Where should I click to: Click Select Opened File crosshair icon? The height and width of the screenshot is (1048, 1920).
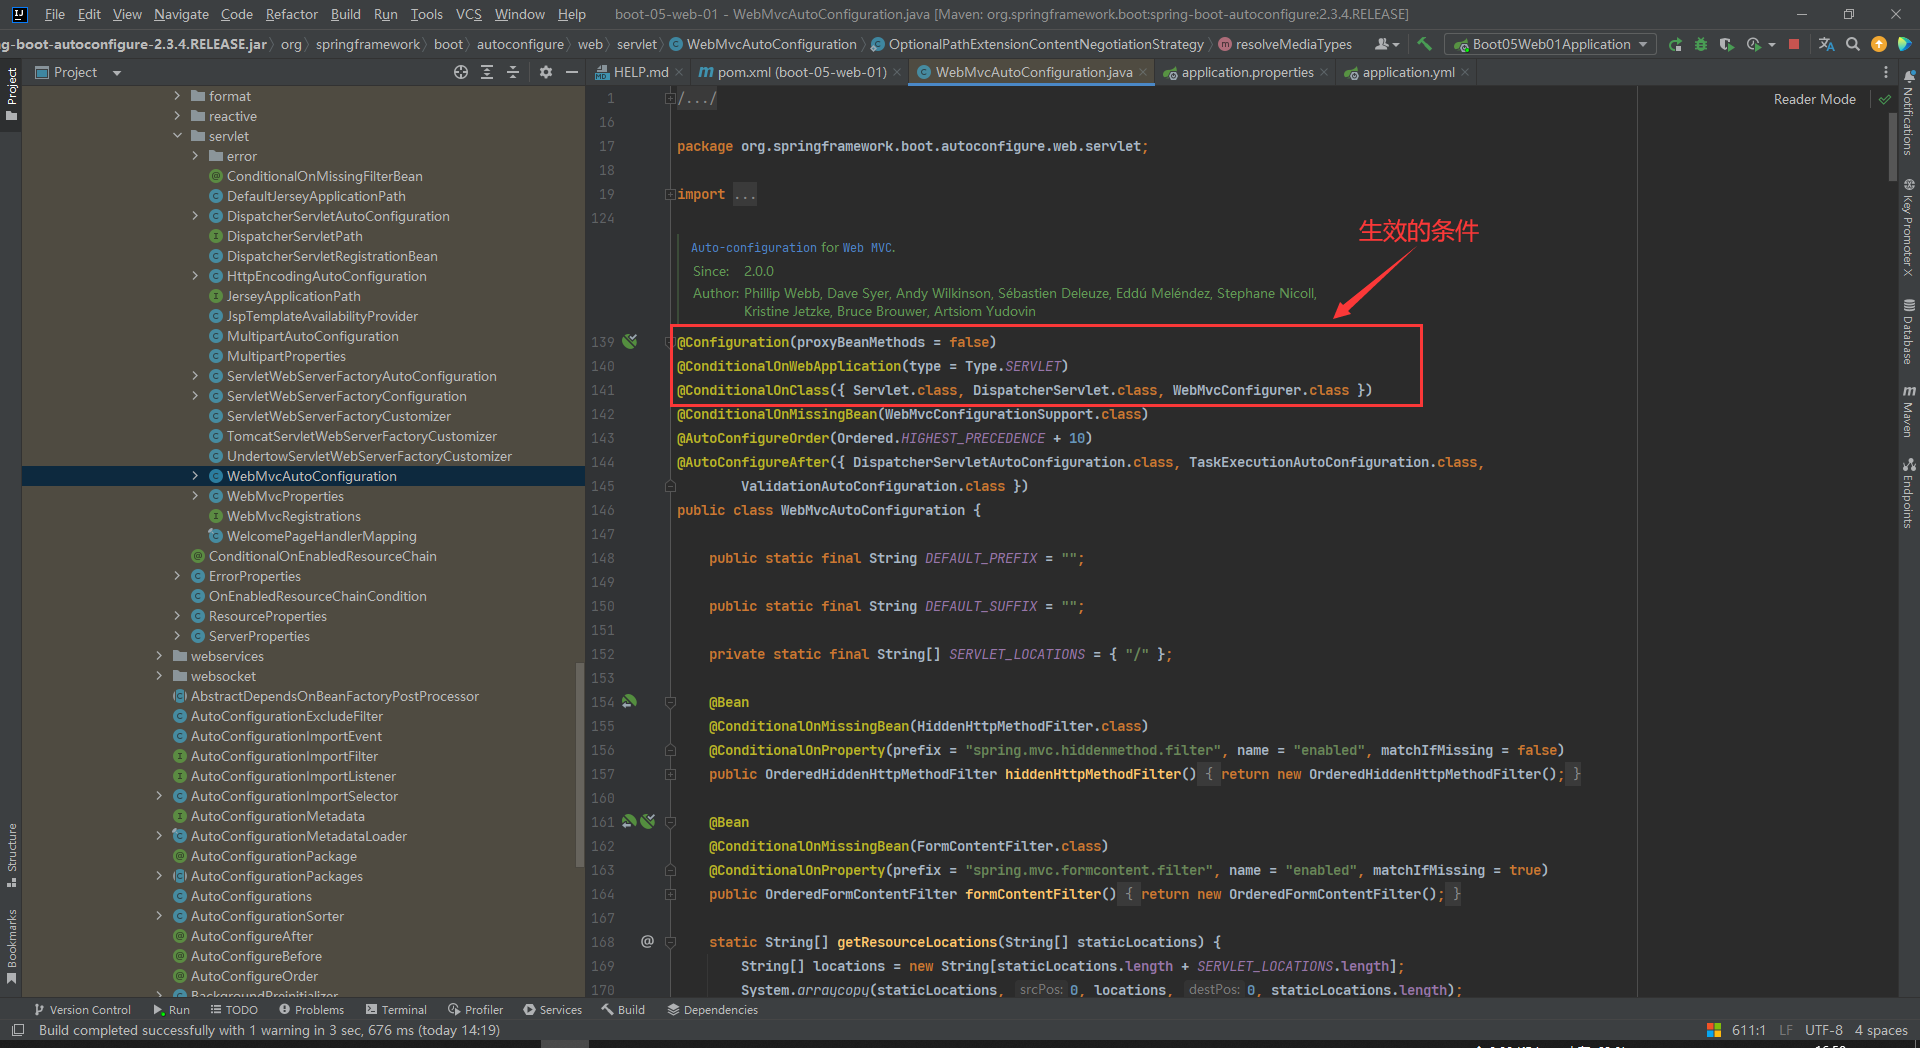461,72
